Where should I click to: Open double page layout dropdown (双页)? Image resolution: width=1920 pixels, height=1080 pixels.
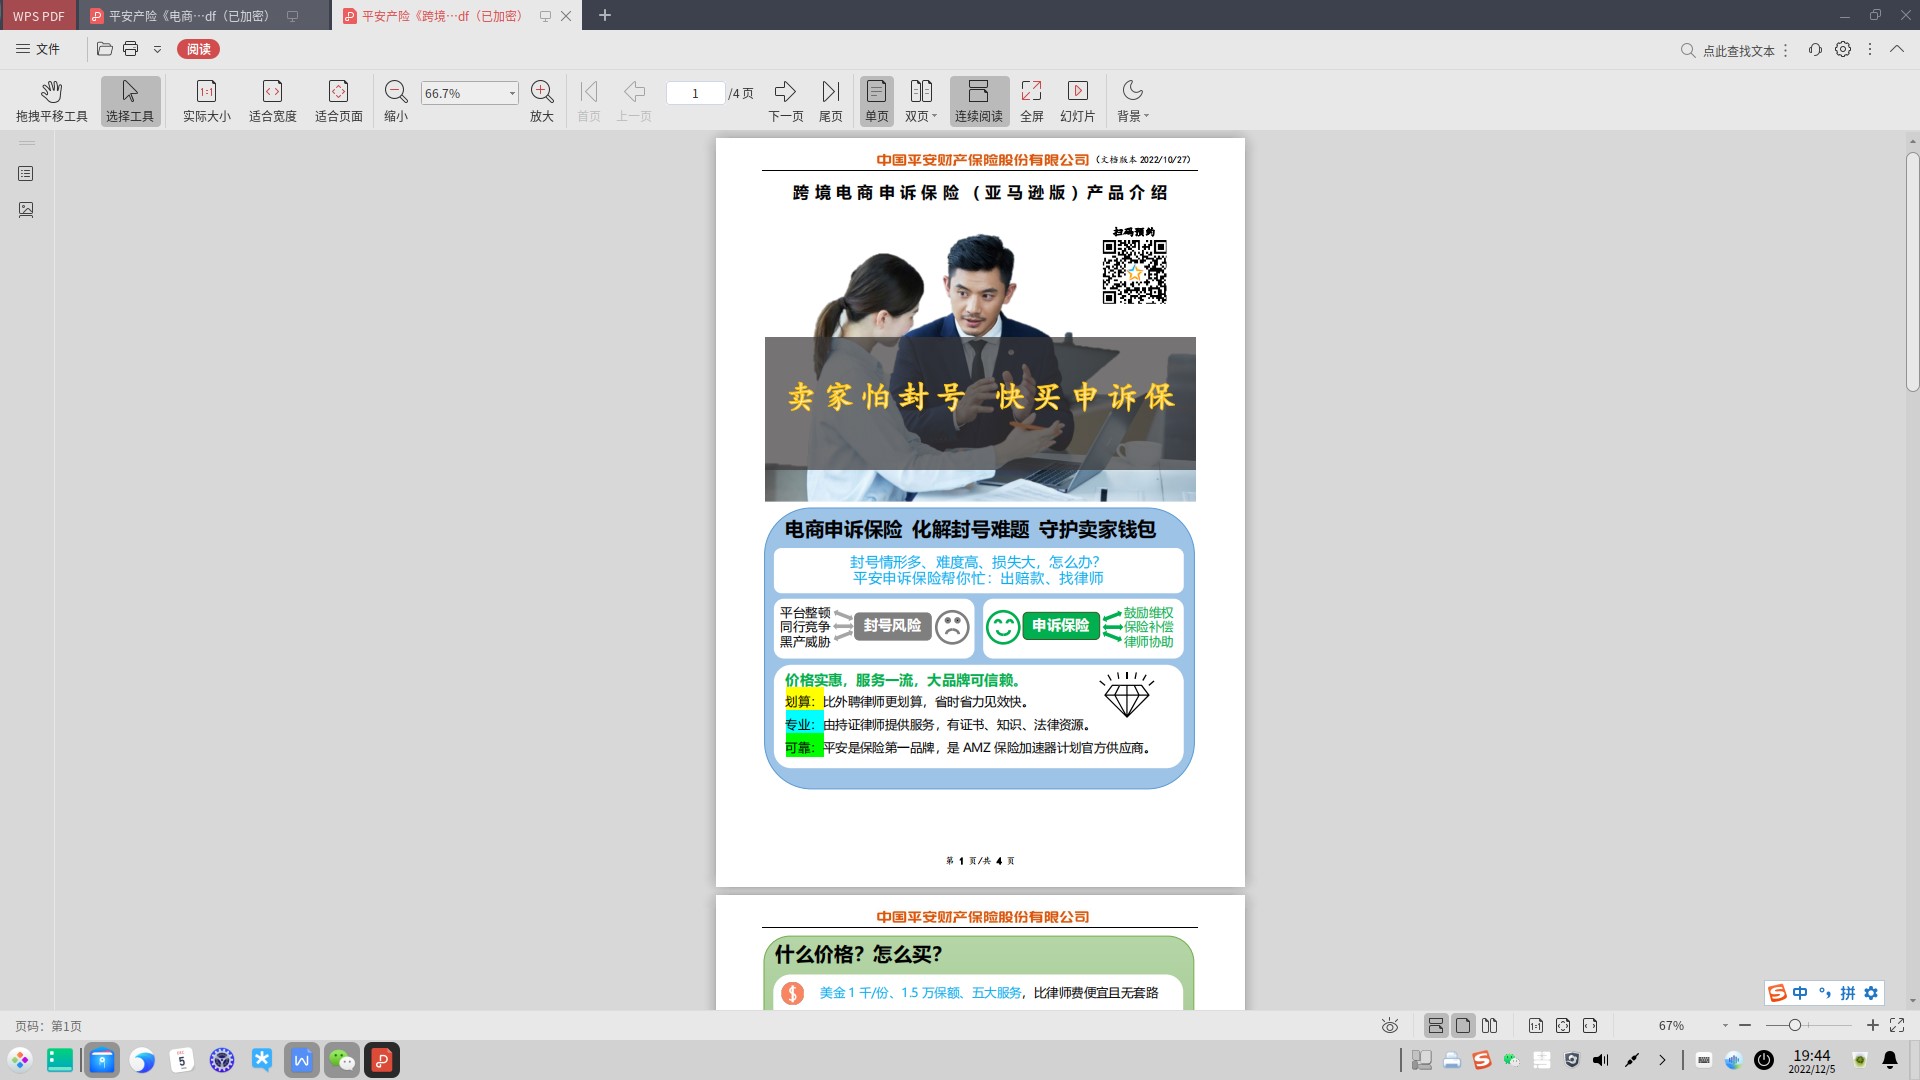(920, 101)
